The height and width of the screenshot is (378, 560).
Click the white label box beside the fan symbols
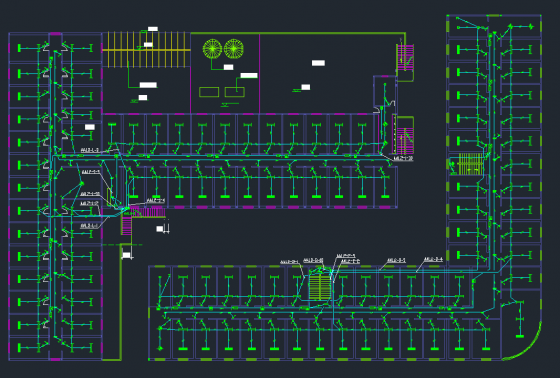click(229, 67)
